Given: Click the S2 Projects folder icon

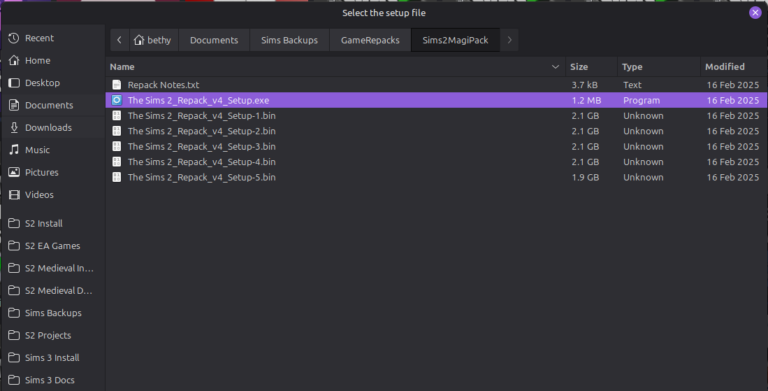Looking at the screenshot, I should (x=14, y=335).
